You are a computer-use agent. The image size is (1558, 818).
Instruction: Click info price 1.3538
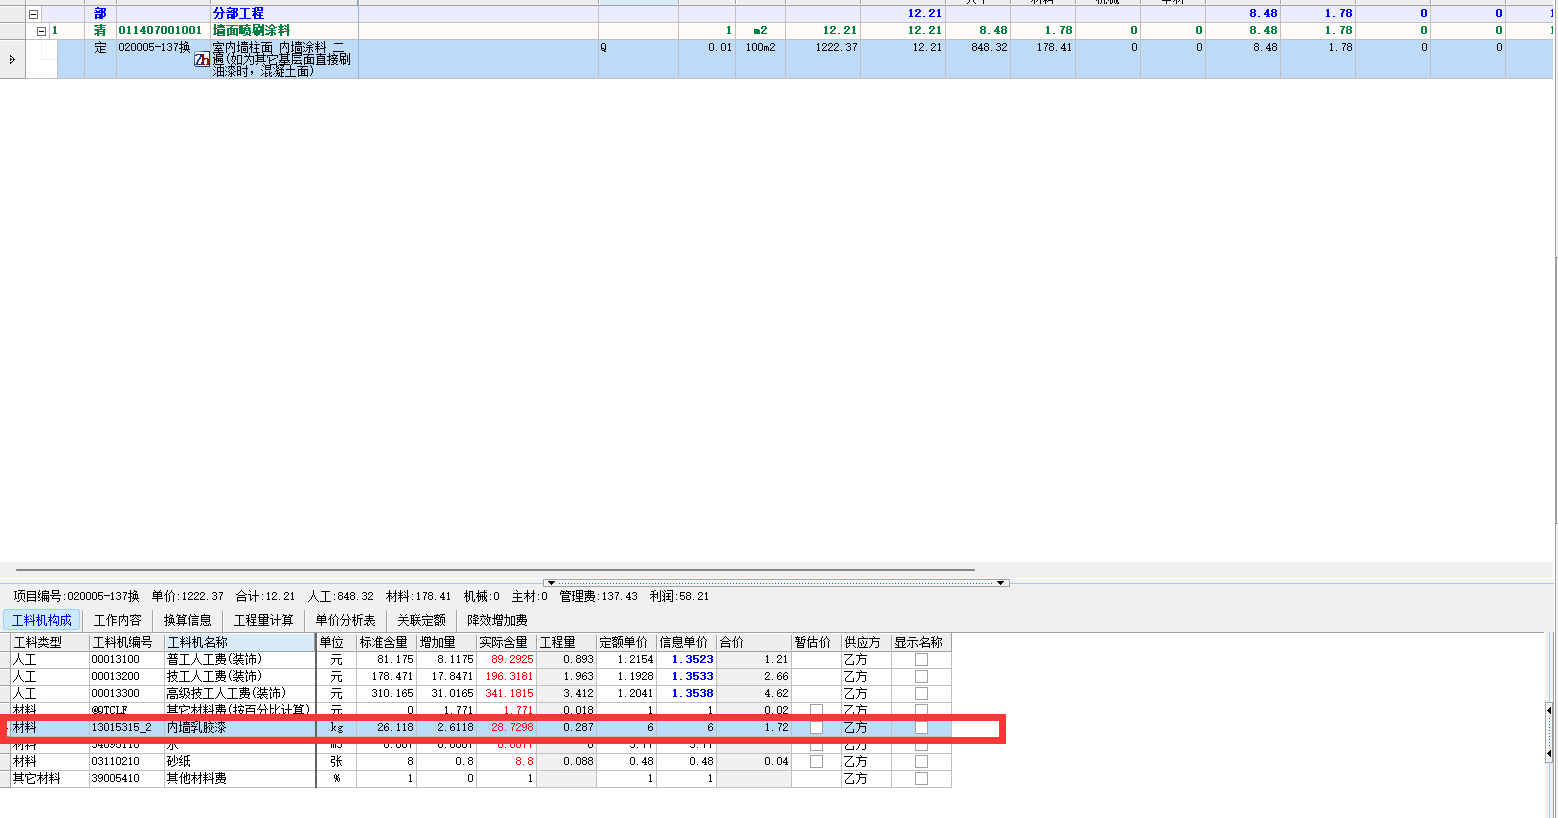pos(692,694)
